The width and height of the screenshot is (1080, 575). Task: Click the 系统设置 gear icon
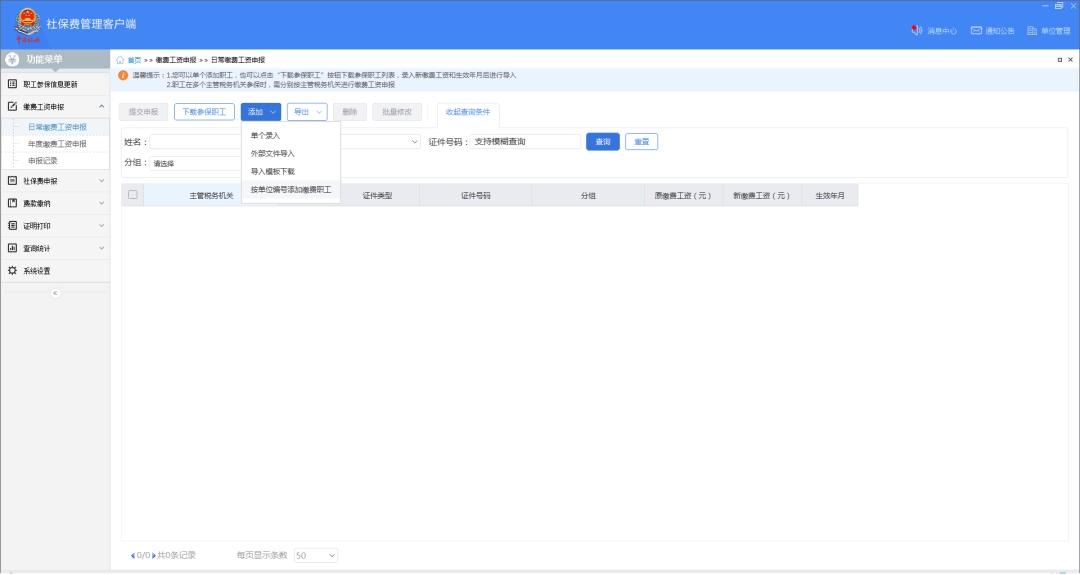(13, 270)
